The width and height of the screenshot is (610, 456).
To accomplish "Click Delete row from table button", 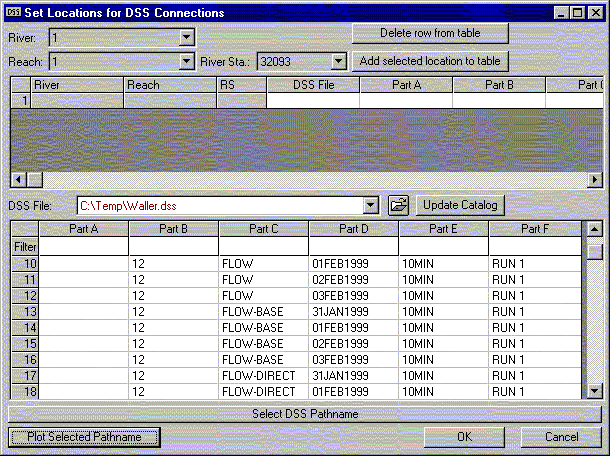I will click(432, 34).
